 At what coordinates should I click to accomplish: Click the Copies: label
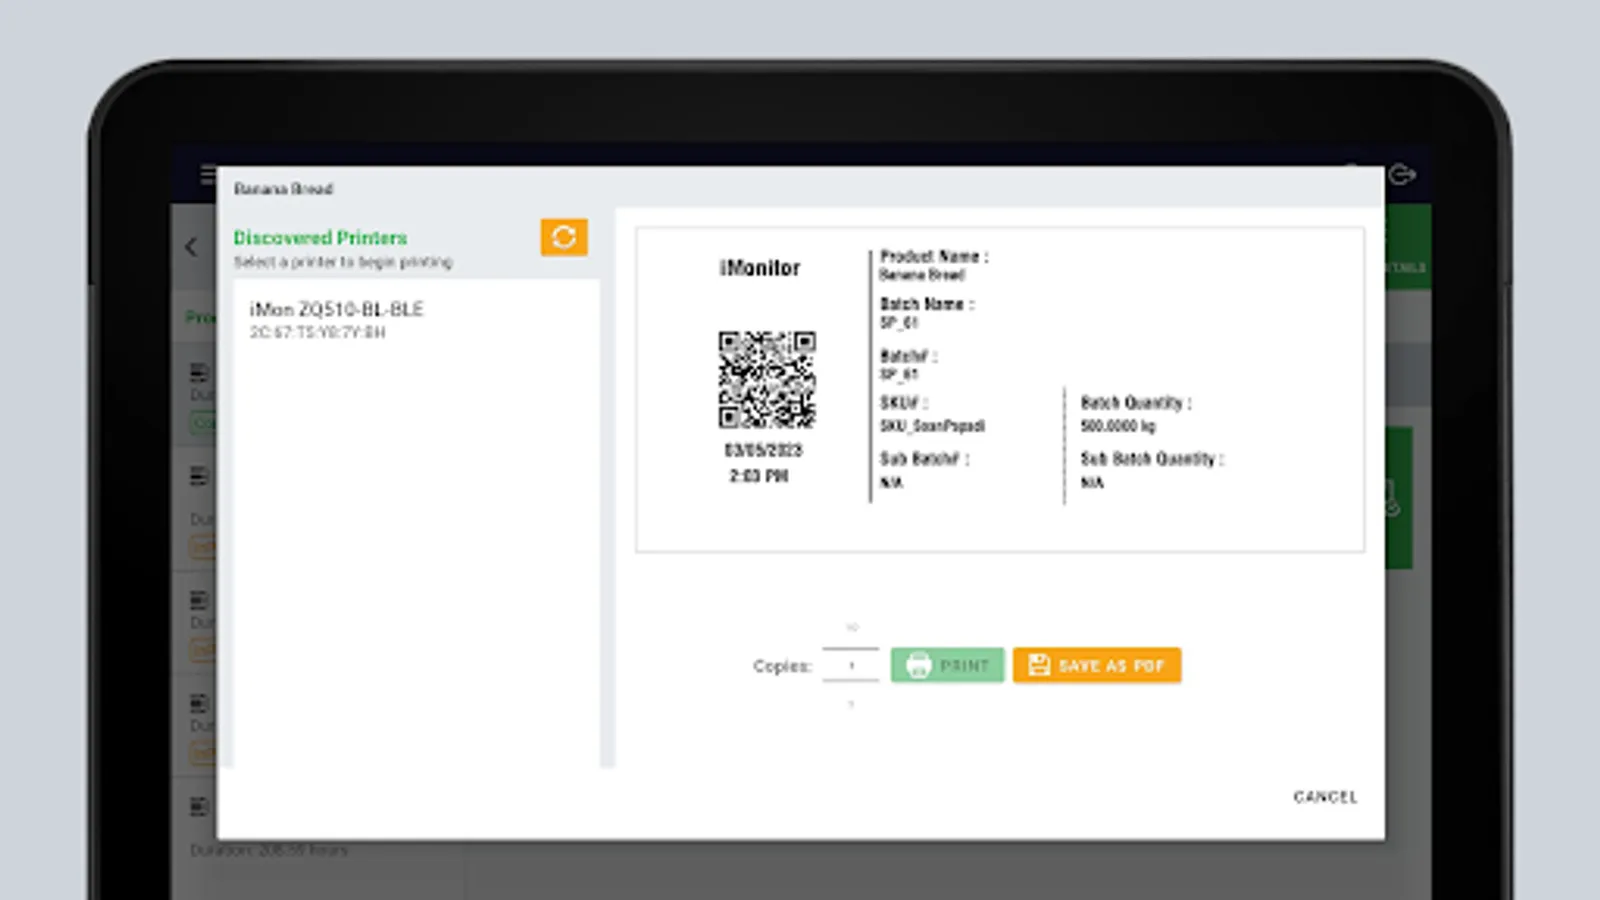pos(782,666)
